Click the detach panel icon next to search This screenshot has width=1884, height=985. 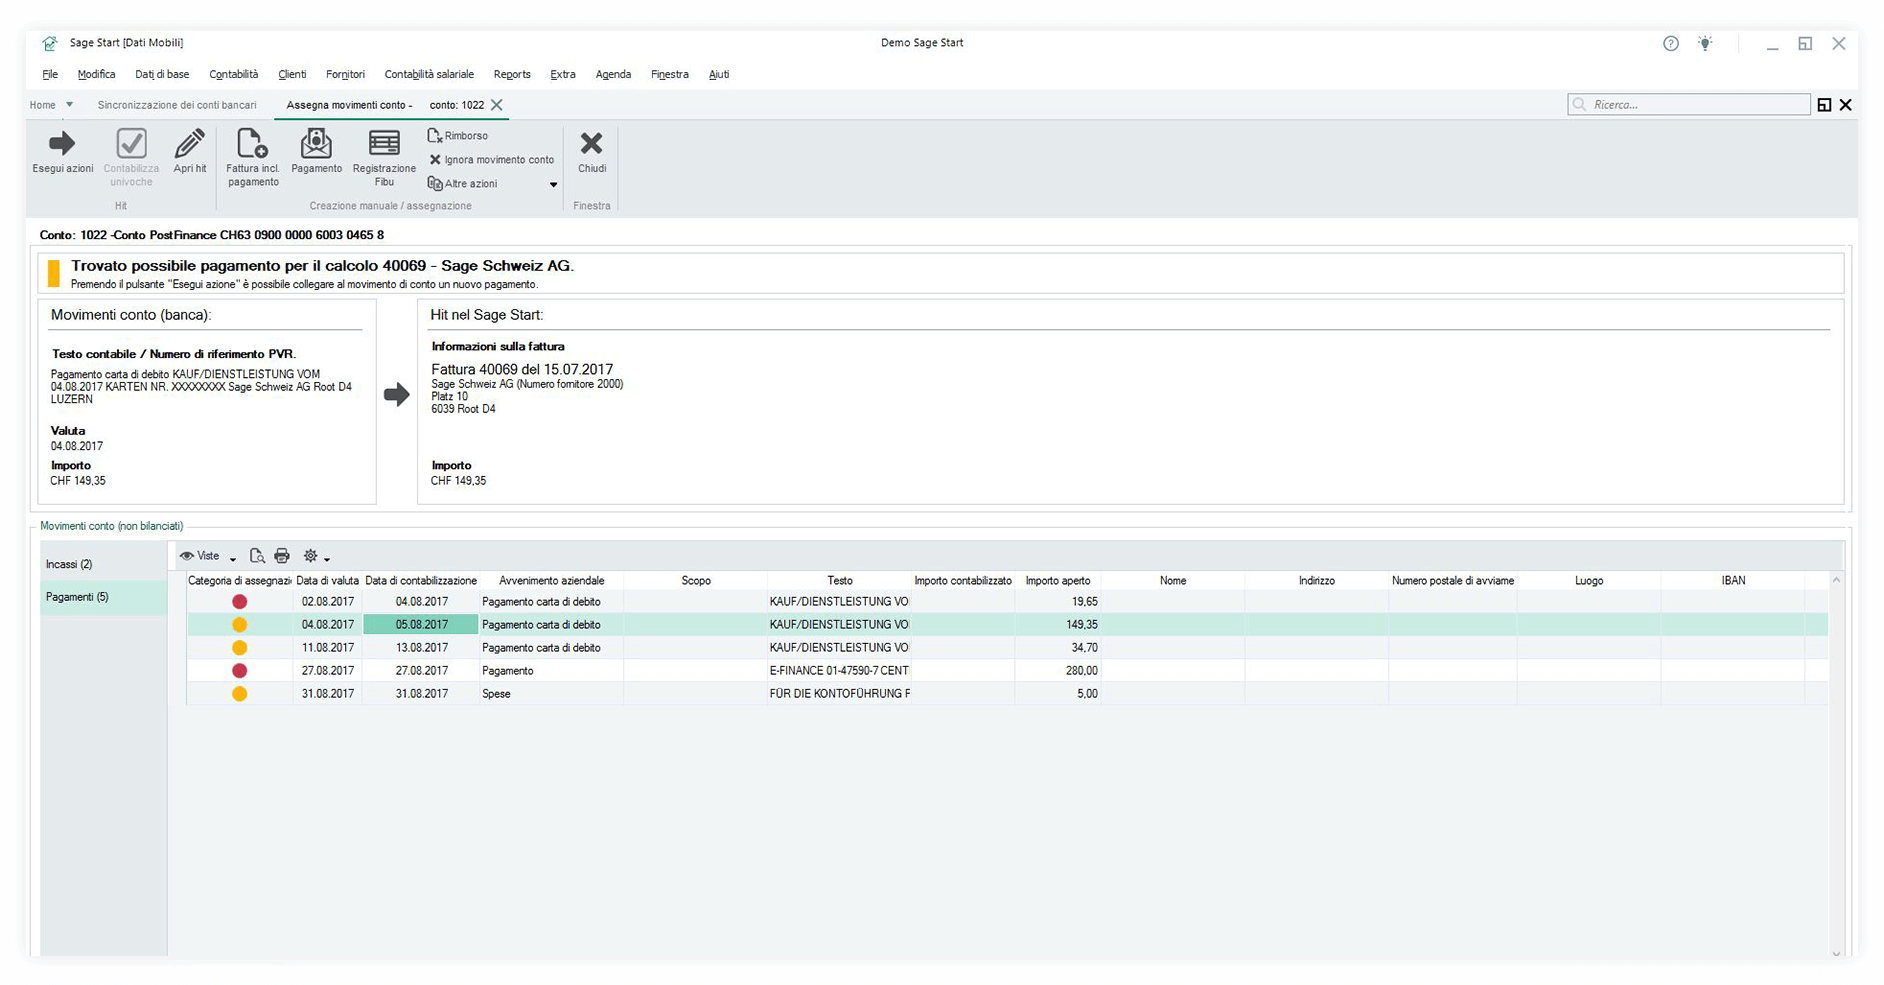coord(1824,105)
